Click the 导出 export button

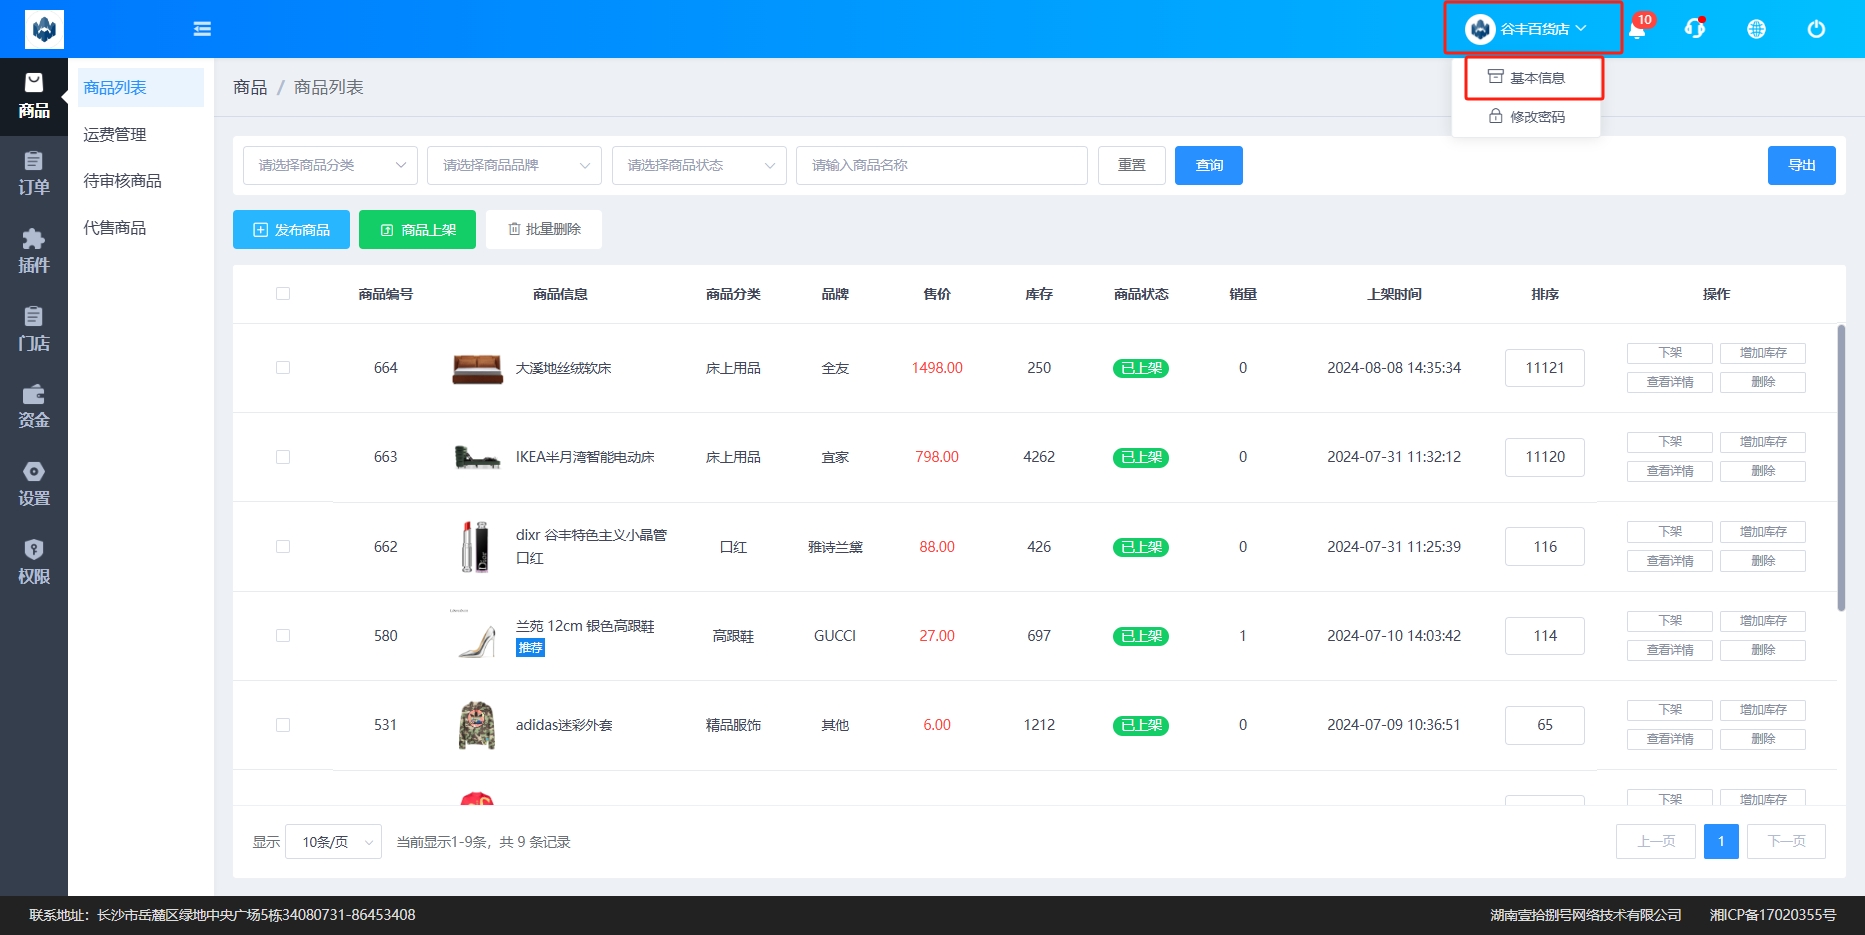[x=1801, y=166]
